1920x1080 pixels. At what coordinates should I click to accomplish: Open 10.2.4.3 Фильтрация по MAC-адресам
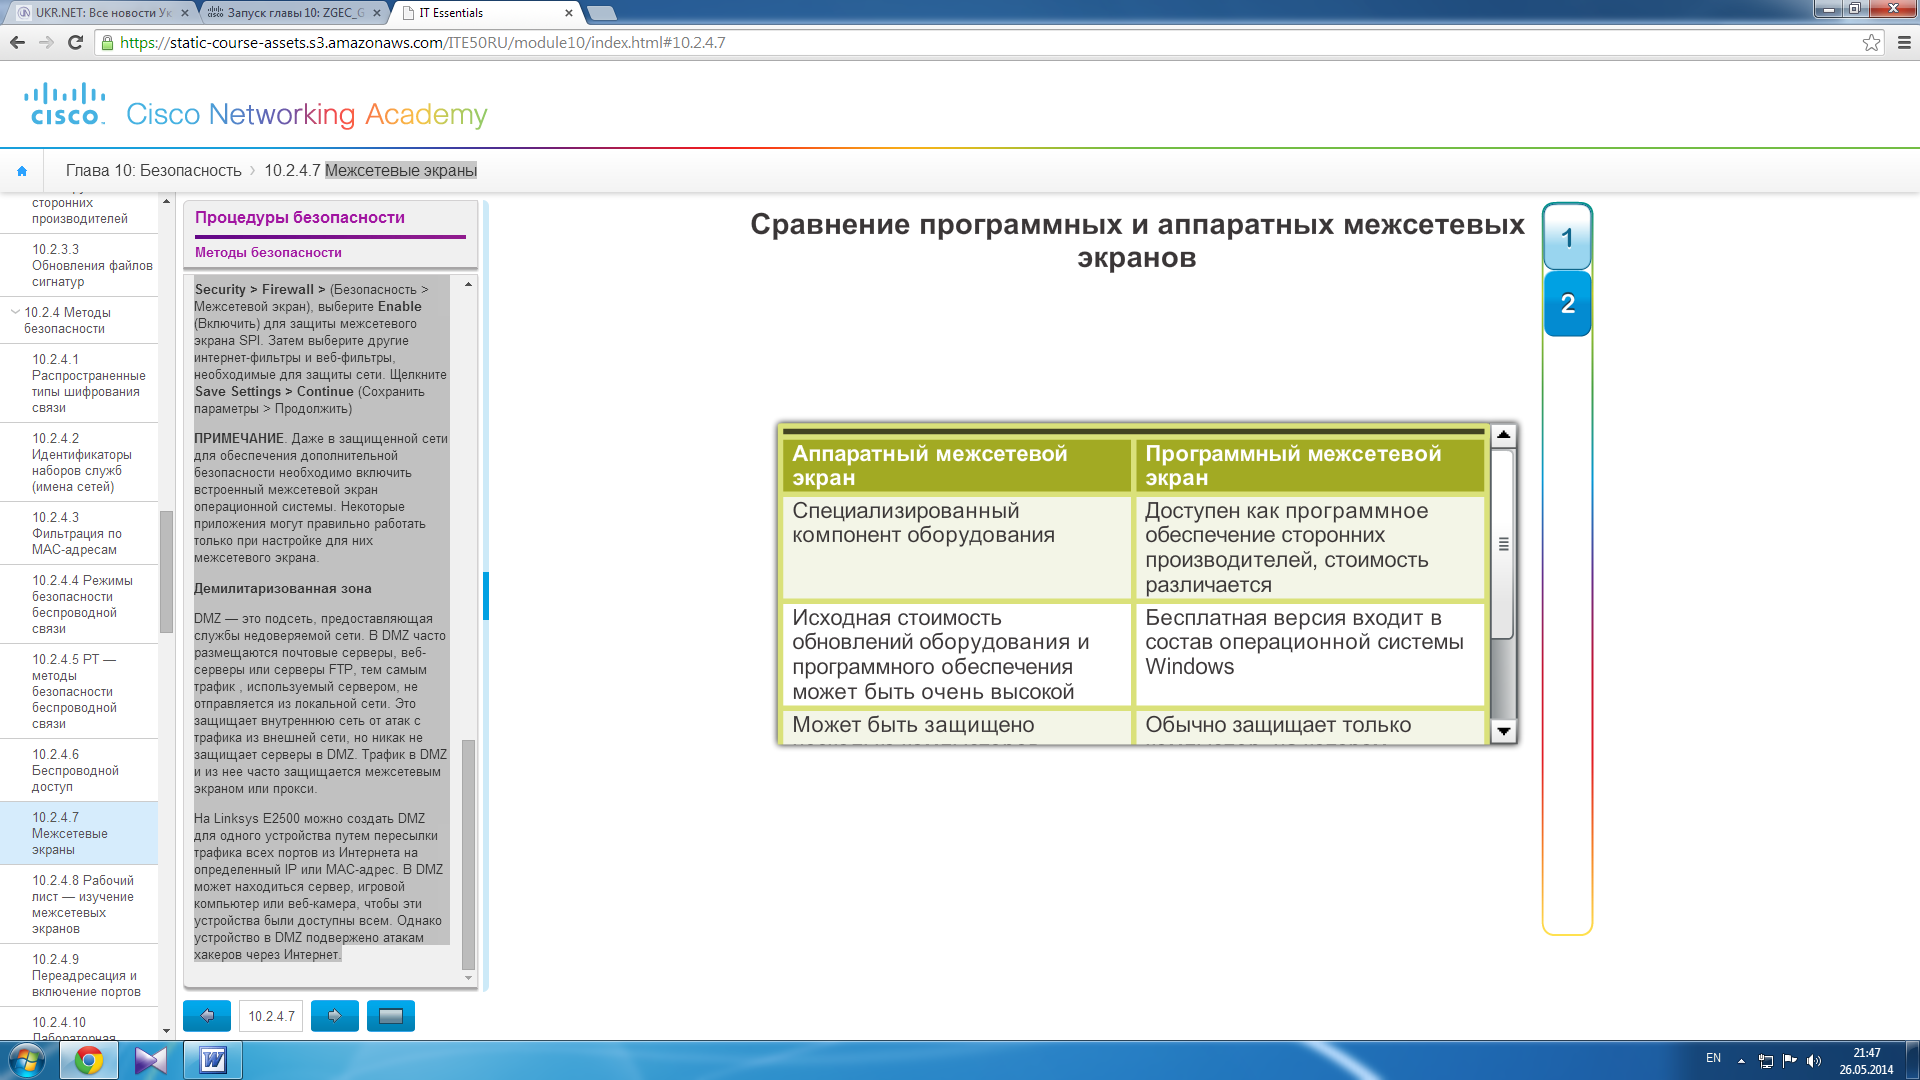click(x=79, y=533)
